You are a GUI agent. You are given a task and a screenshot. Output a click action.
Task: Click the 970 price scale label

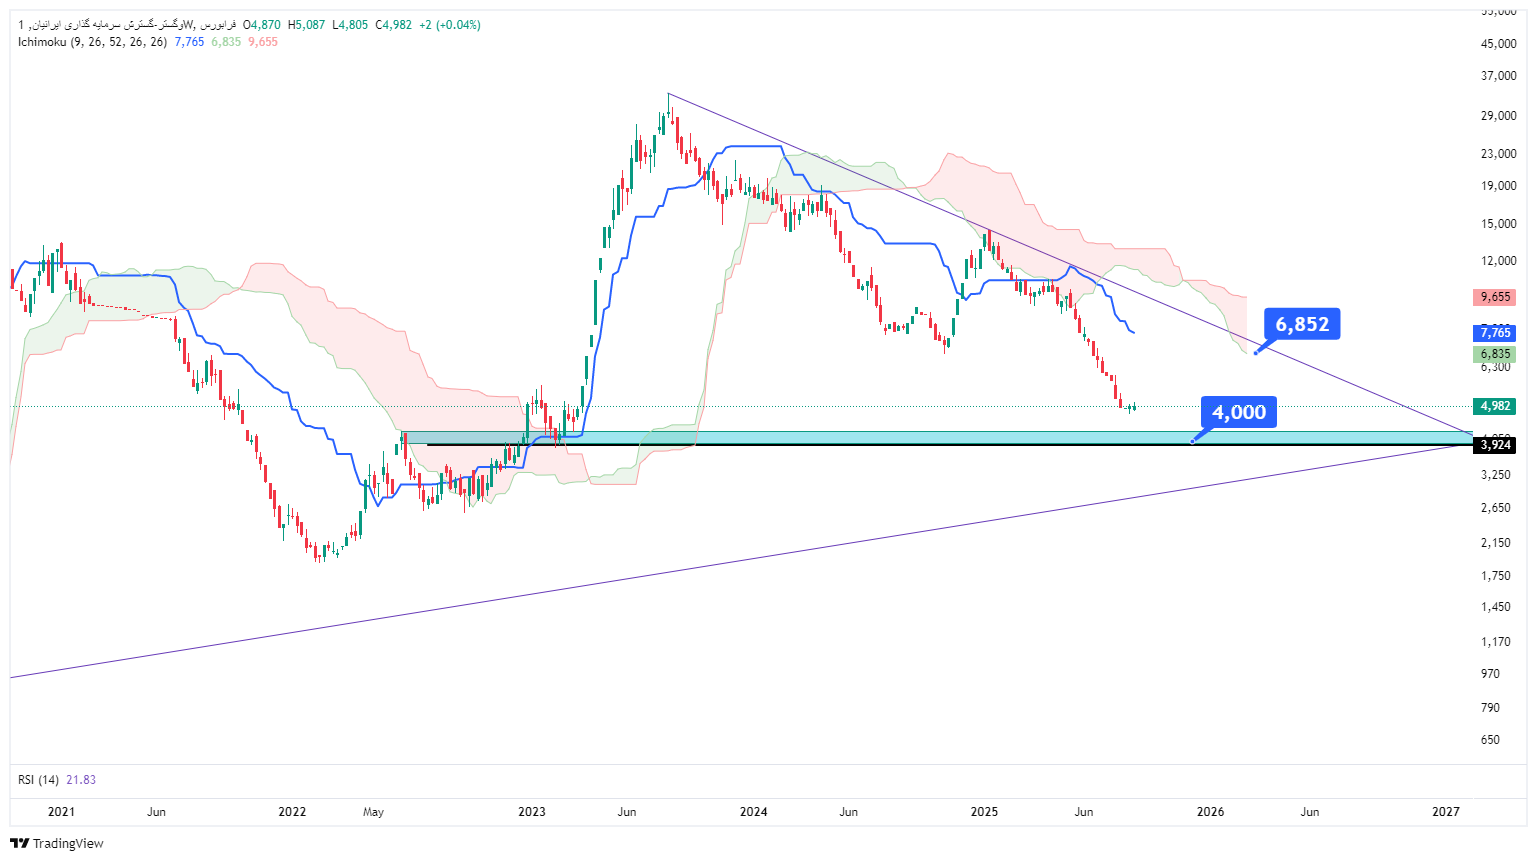pyautogui.click(x=1490, y=674)
